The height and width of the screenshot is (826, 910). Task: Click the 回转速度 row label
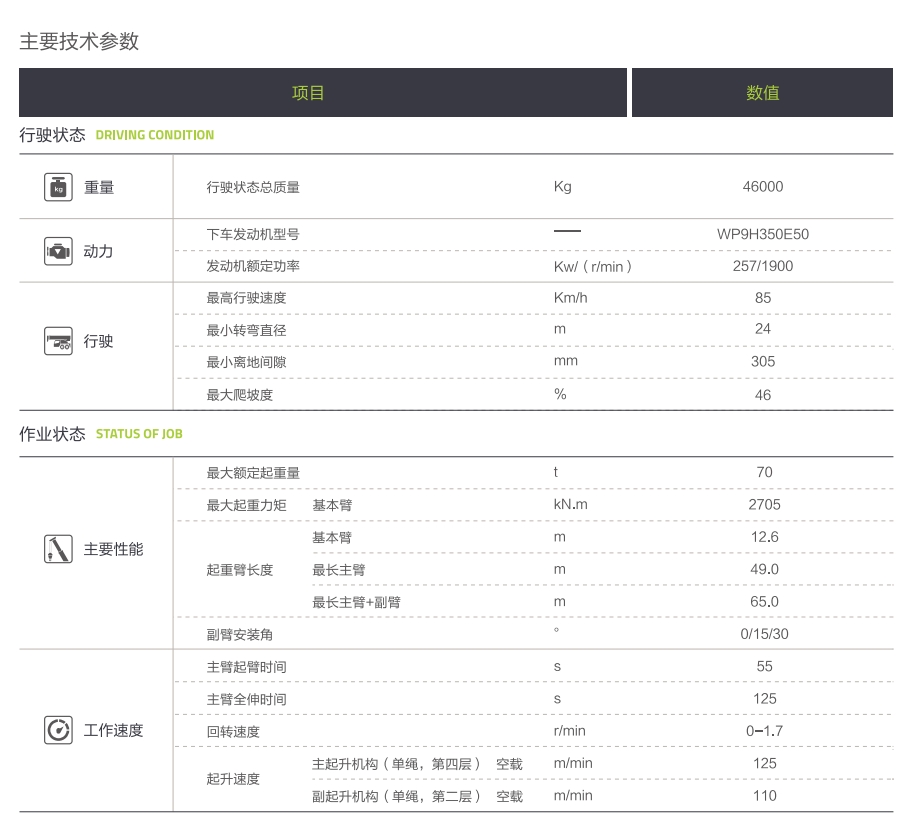pyautogui.click(x=233, y=731)
